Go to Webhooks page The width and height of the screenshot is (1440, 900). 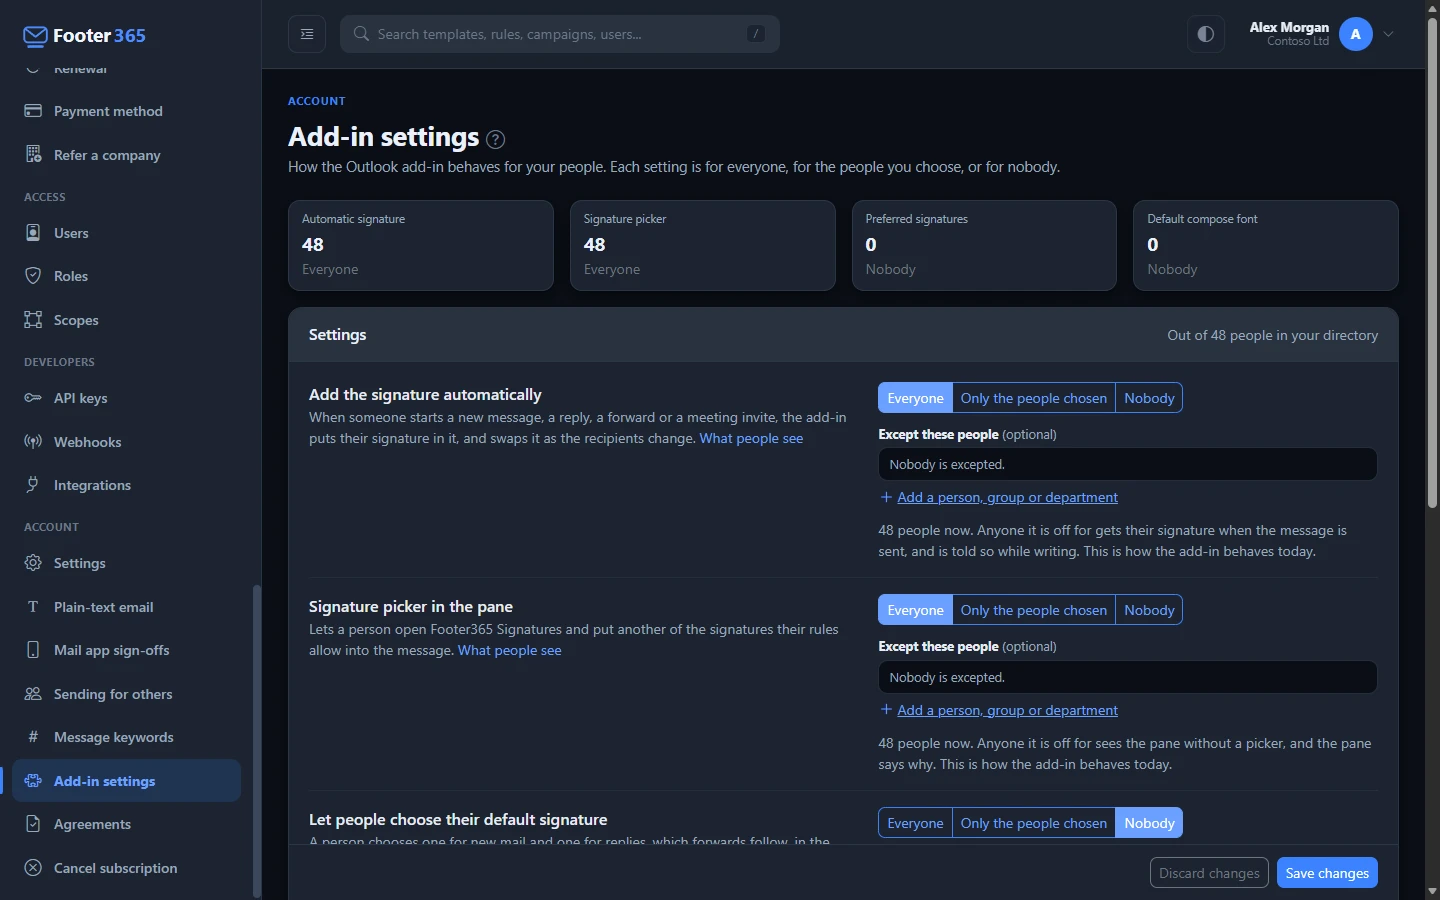click(x=126, y=442)
